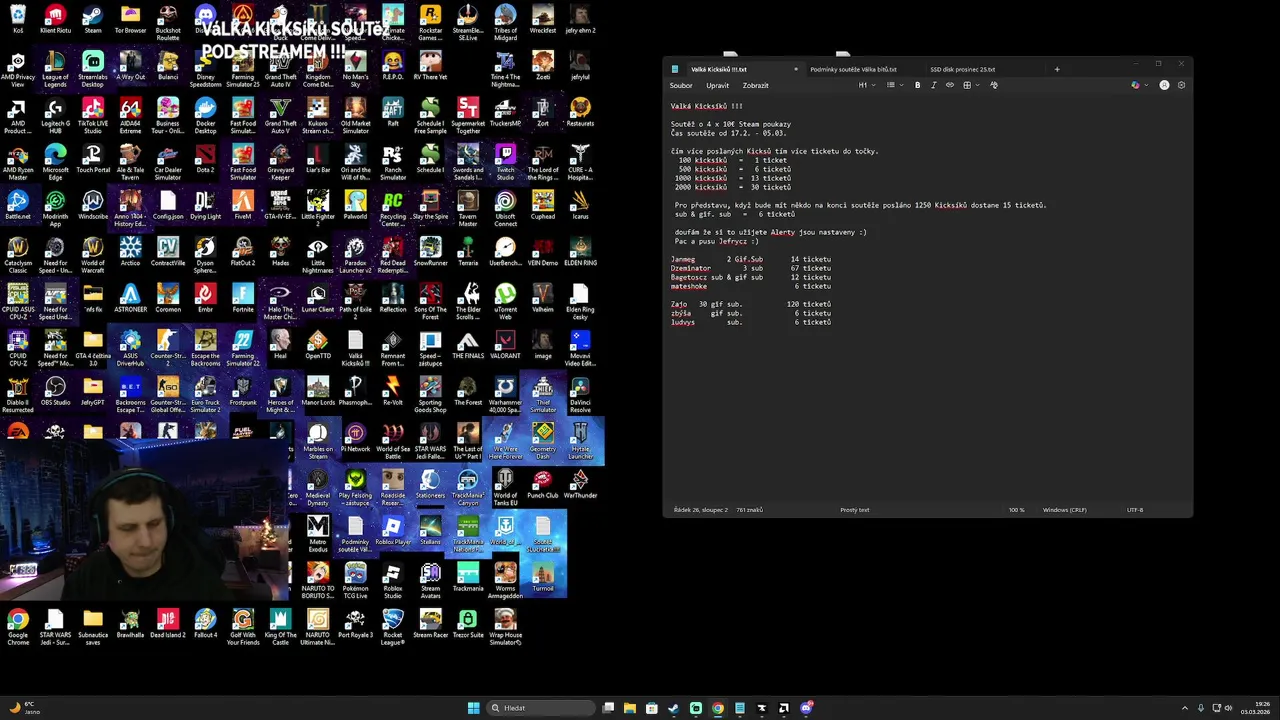Toggle italic formatting in Notepad
1280x720 pixels.
tap(934, 85)
